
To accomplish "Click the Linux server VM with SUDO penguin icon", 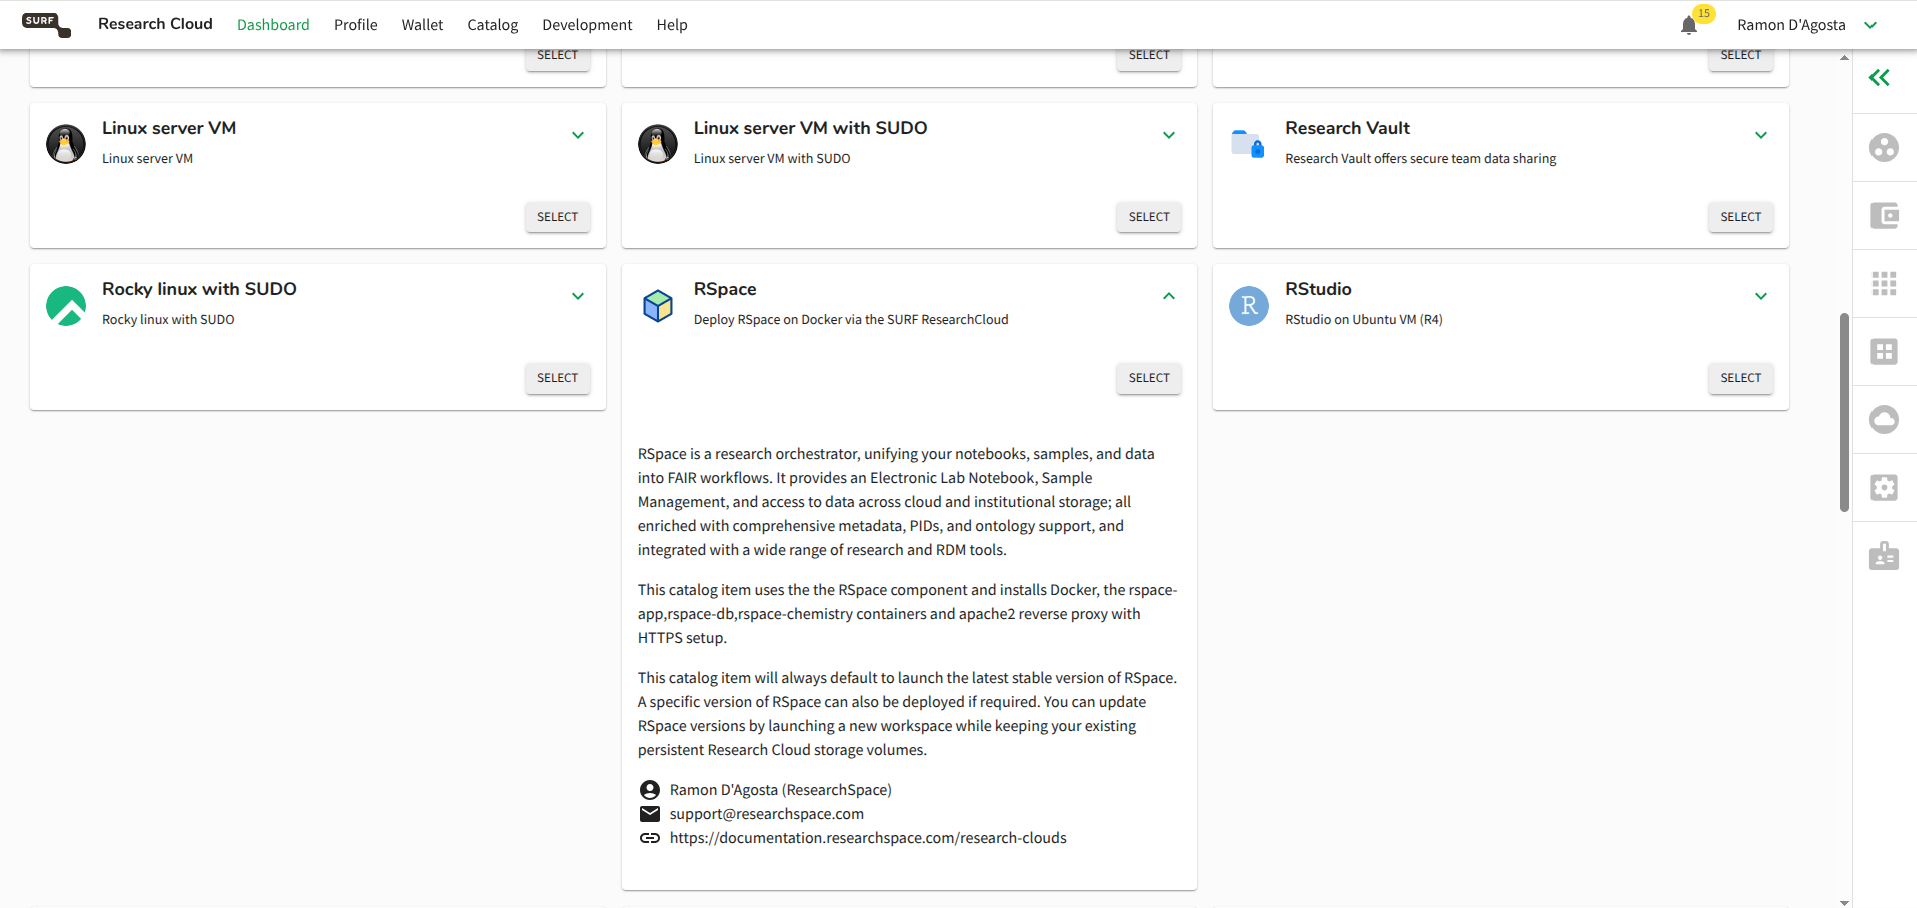I will [x=658, y=144].
